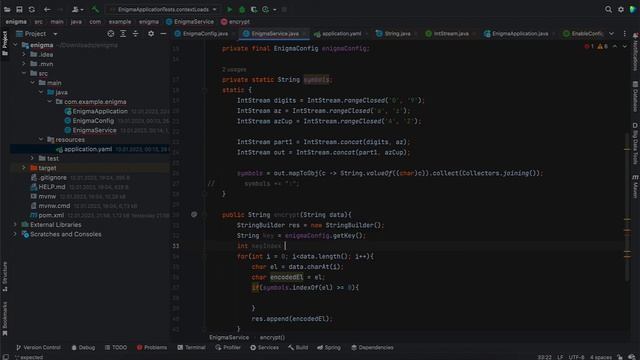Viewport: 640px width, 360px height.
Task: Click the Back navigation arrow
Action: [x=47, y=9]
